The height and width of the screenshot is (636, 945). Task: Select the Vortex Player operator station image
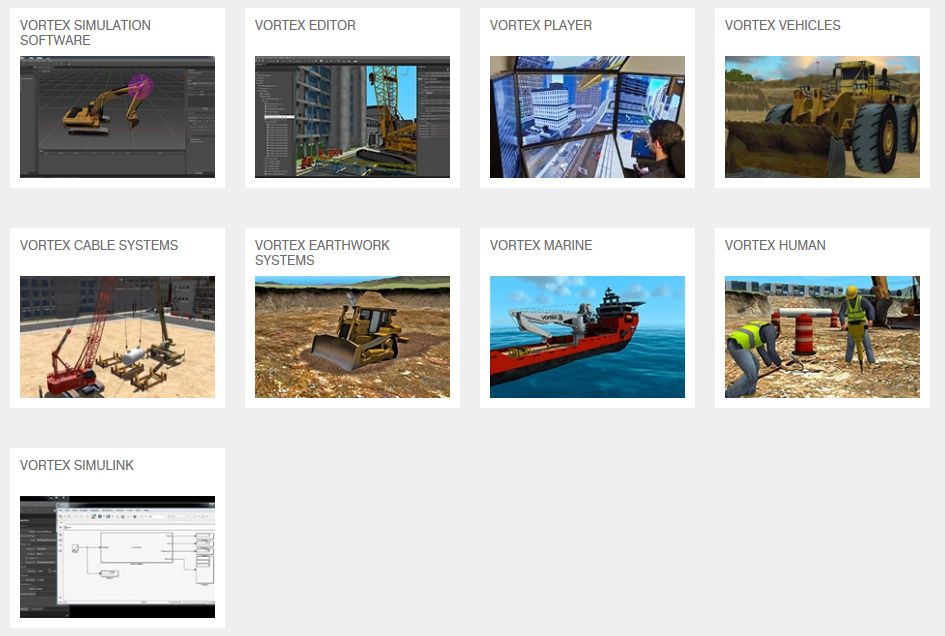588,117
